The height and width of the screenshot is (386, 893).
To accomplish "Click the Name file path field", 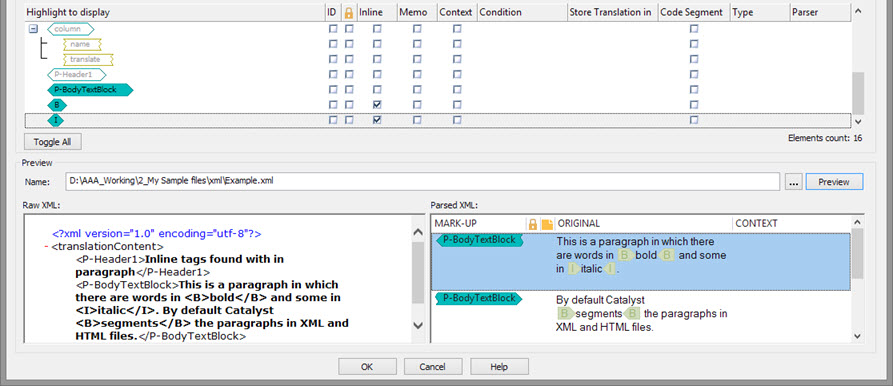I will coord(422,182).
